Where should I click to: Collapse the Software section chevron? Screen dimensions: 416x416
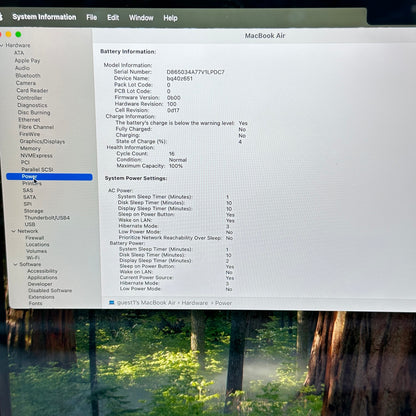15,264
